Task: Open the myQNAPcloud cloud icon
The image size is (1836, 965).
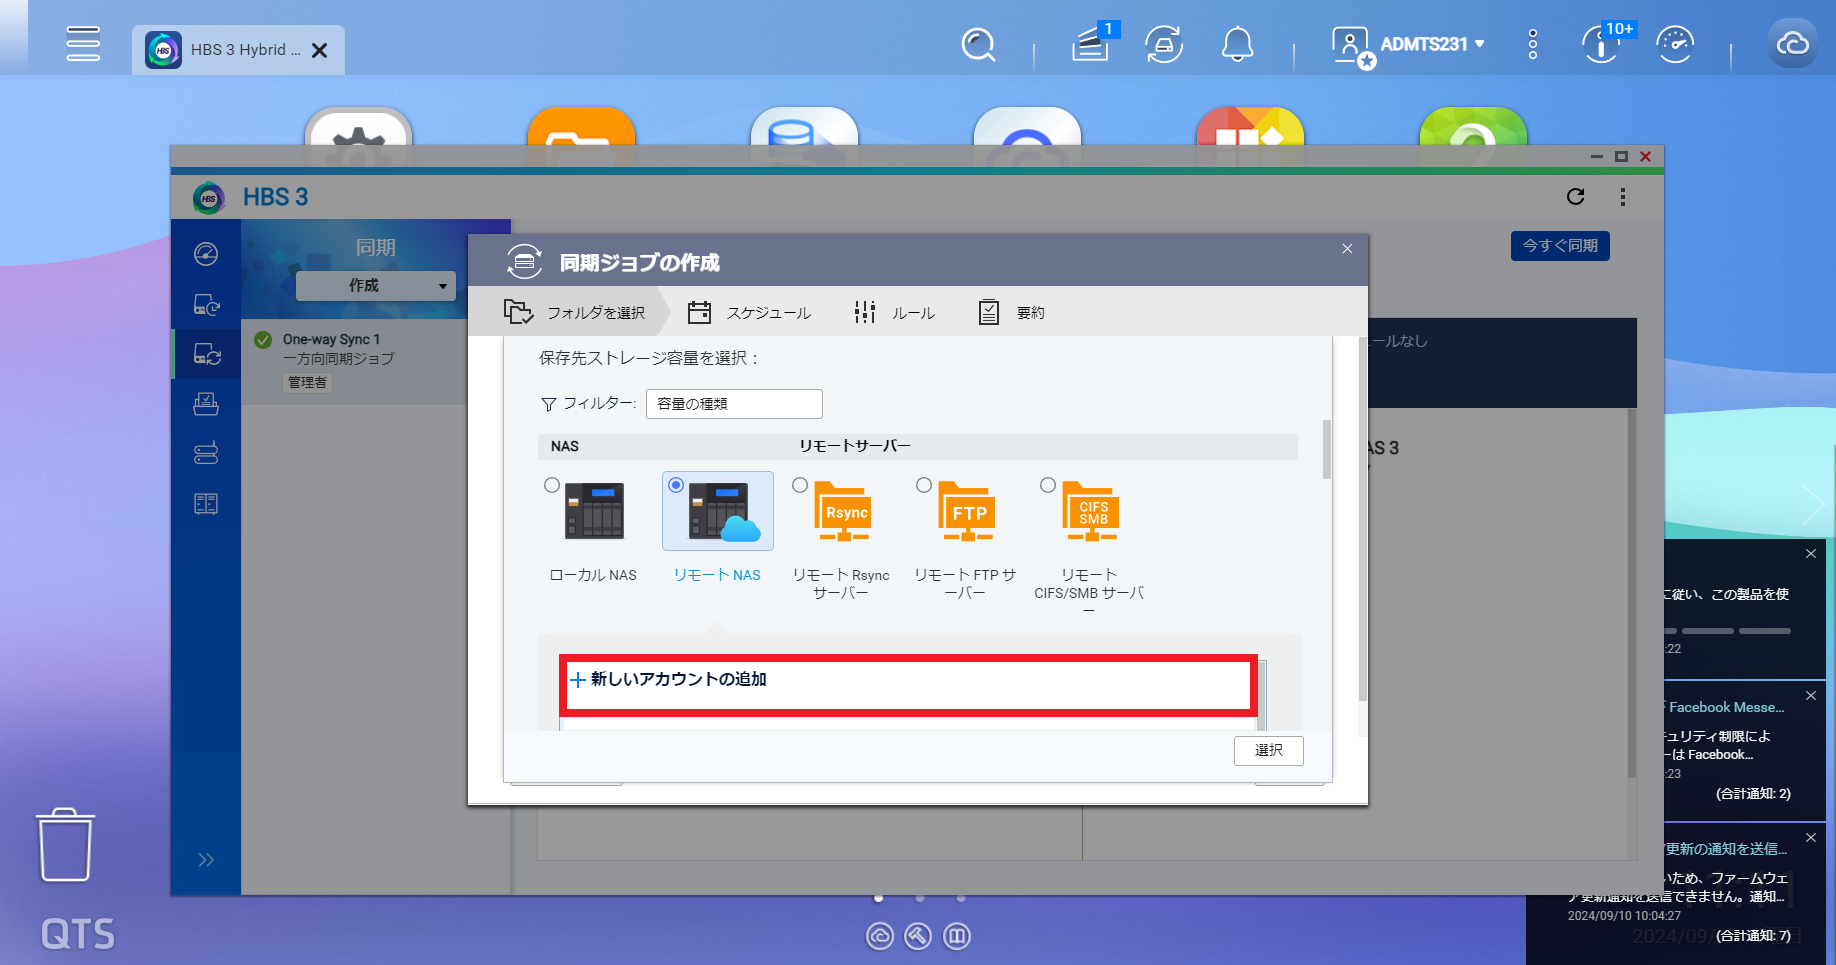Action: click(1792, 44)
